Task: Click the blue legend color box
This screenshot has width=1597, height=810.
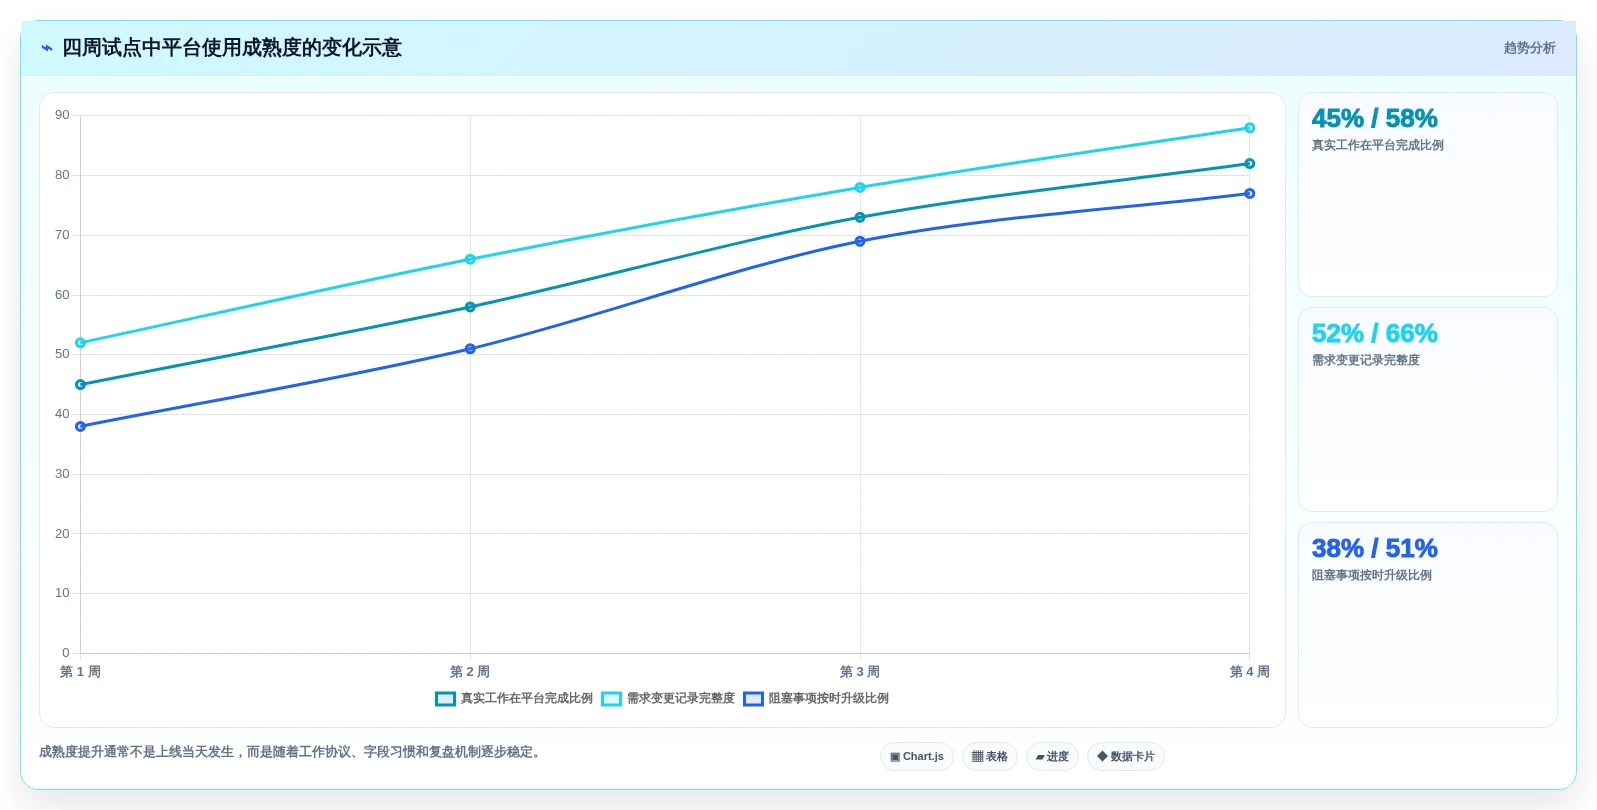Action: tap(753, 699)
